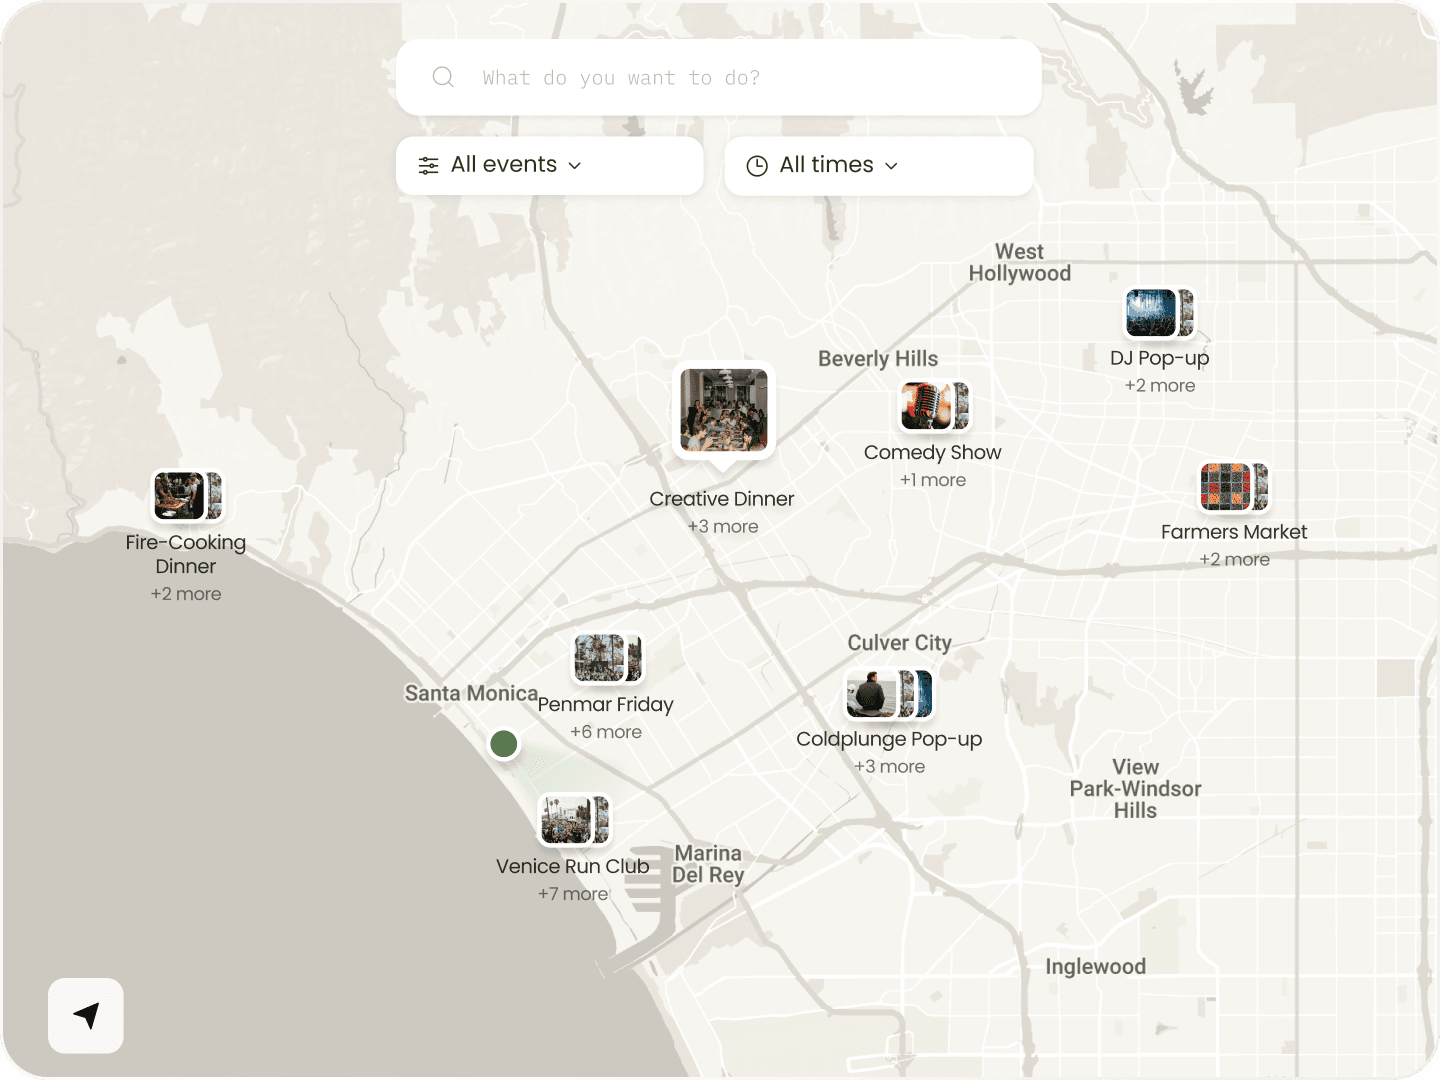
Task: Click '+7 more' under Venice Run Club
Action: click(x=573, y=894)
